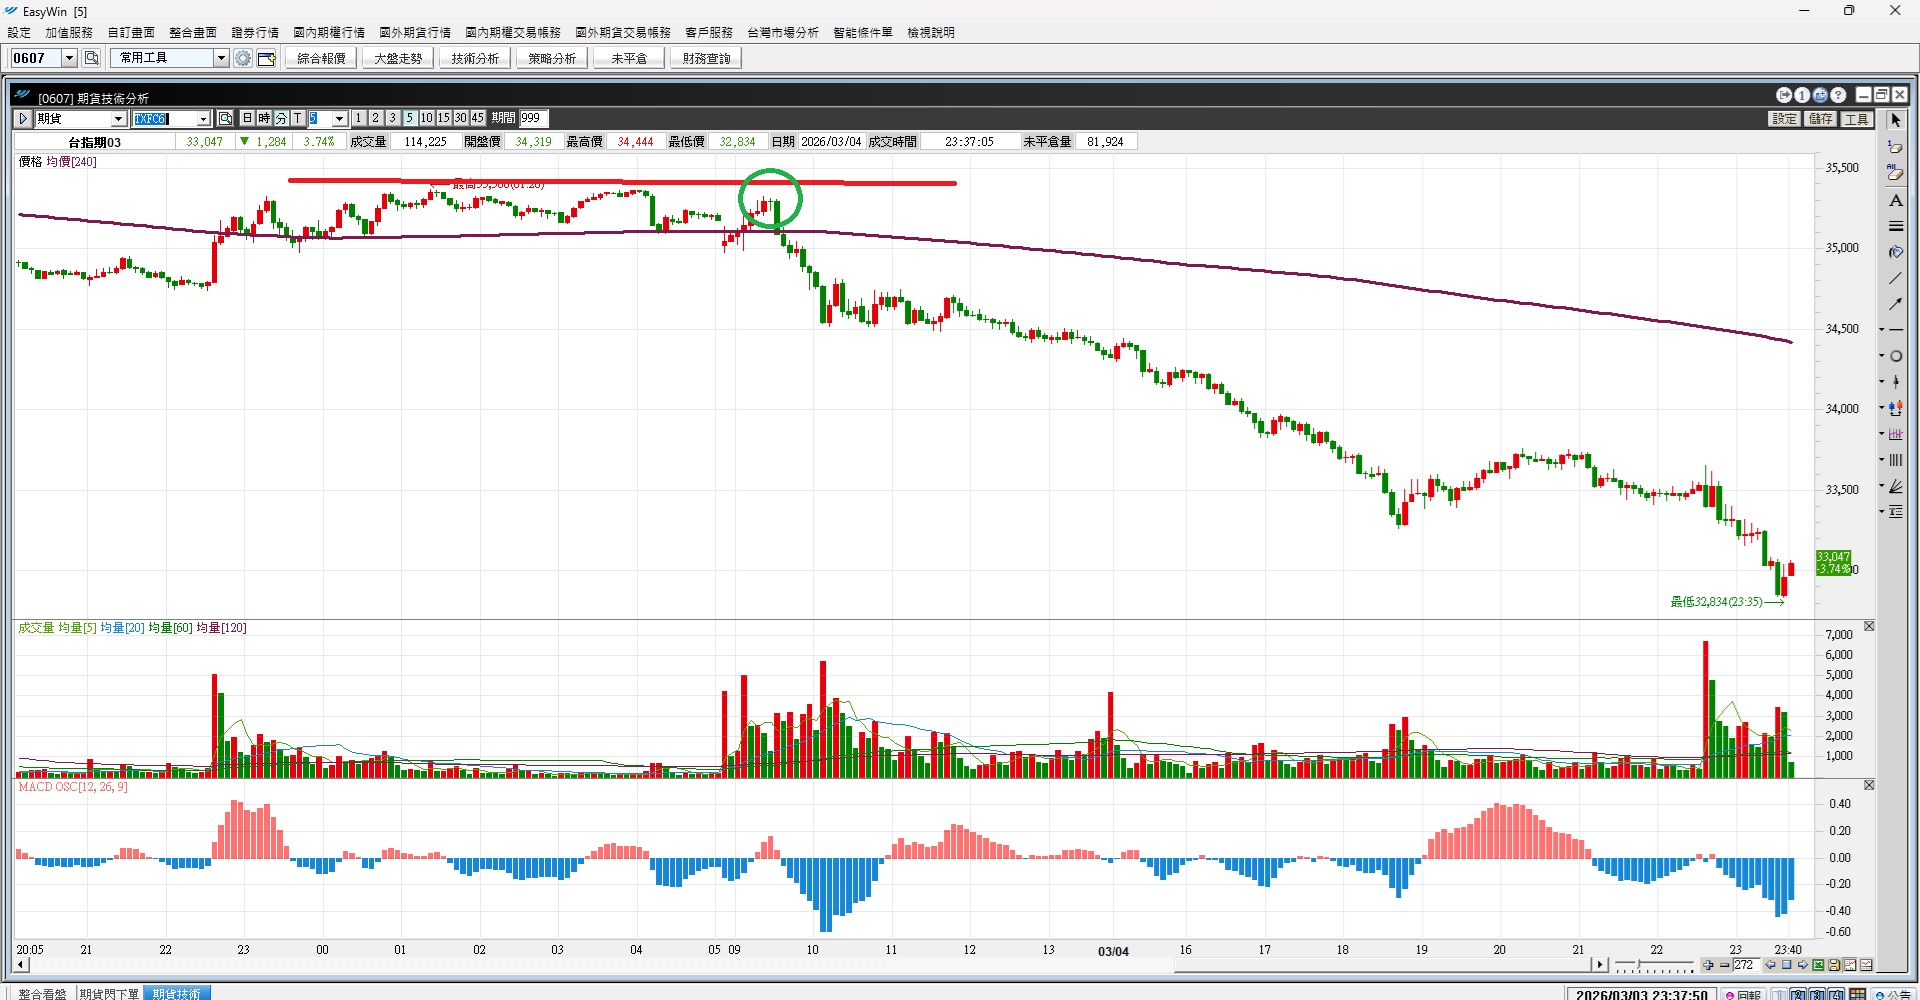This screenshot has width=1920, height=1000.
Task: Pick the arrow line drawing tool
Action: tap(1895, 304)
